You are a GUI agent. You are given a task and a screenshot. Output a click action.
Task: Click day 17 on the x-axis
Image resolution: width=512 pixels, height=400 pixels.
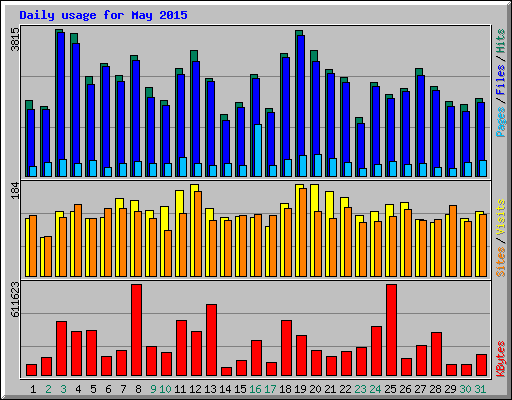(x=270, y=389)
